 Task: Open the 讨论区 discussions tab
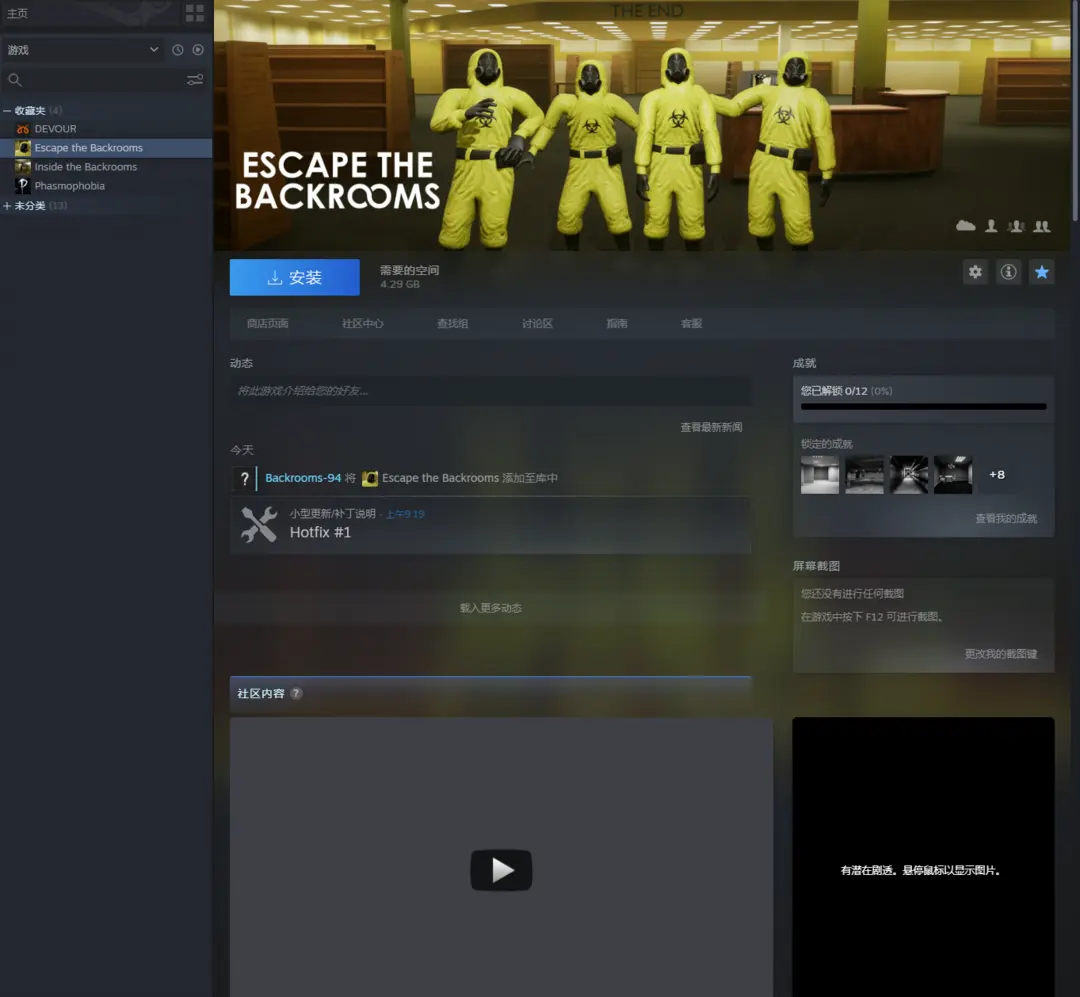[537, 323]
